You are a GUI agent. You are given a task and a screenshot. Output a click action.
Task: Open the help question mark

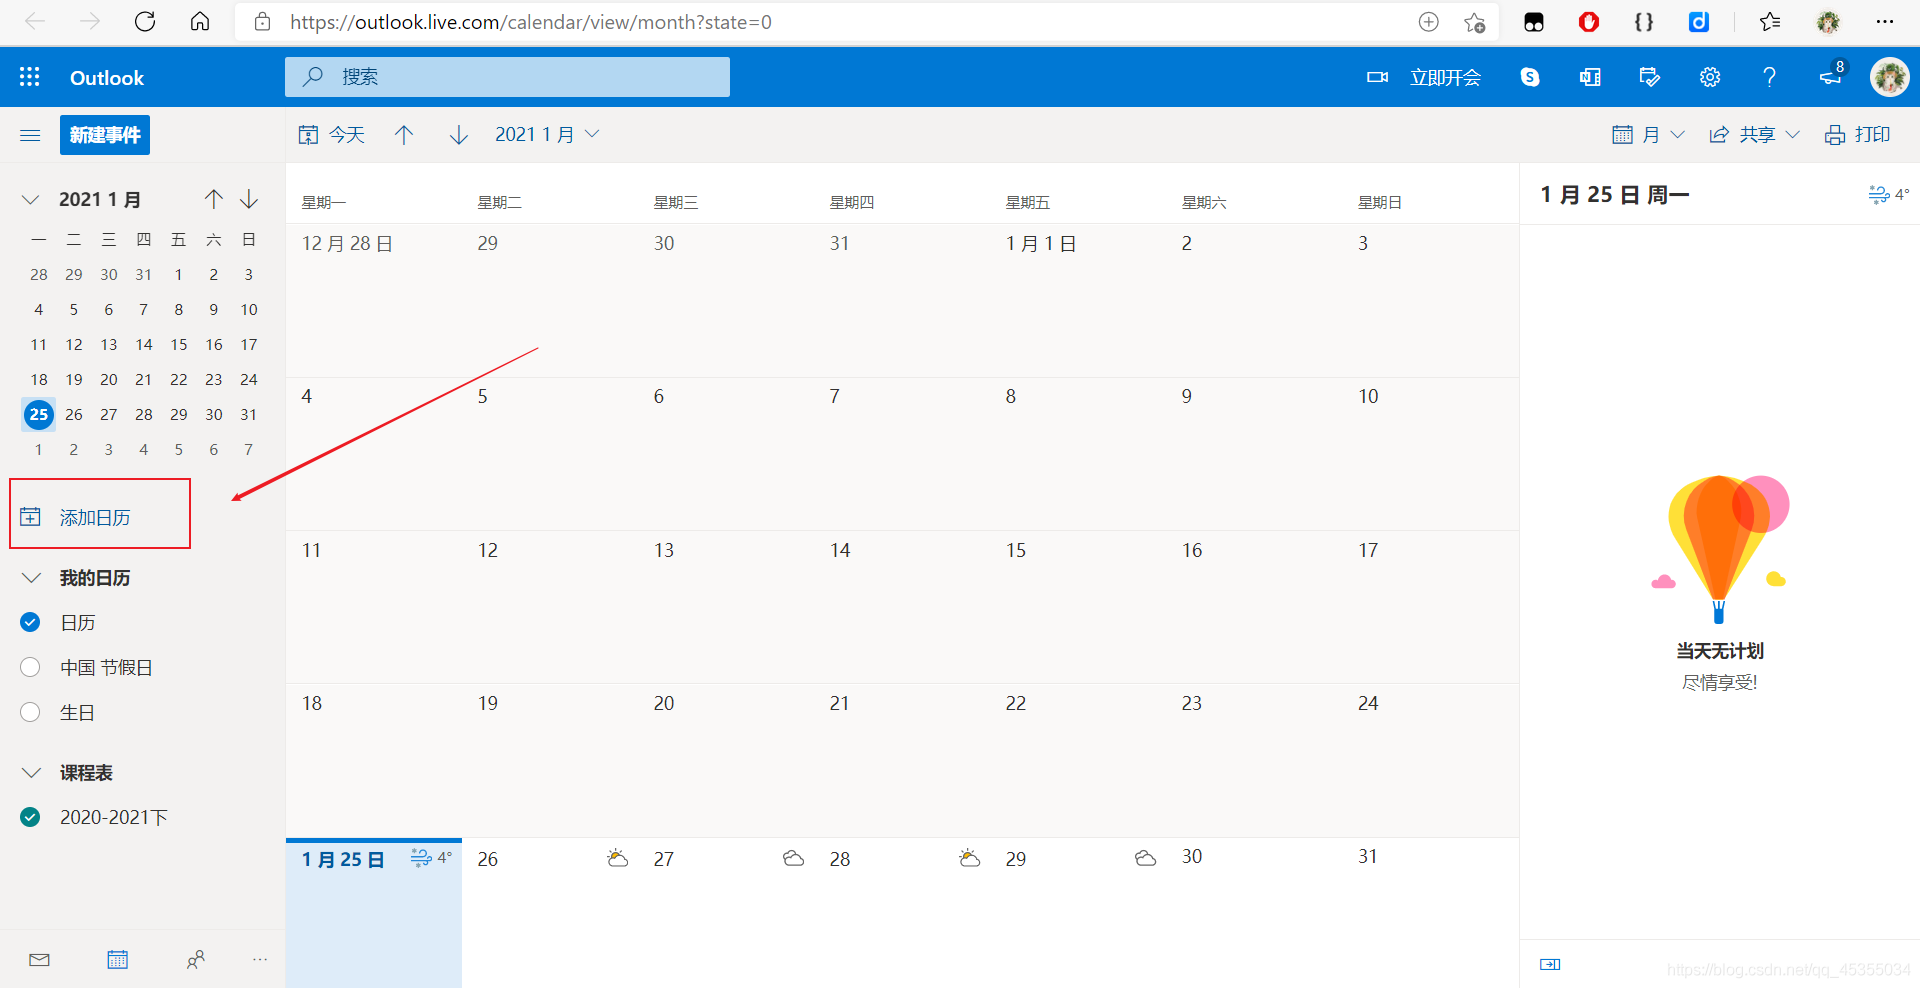click(1769, 77)
